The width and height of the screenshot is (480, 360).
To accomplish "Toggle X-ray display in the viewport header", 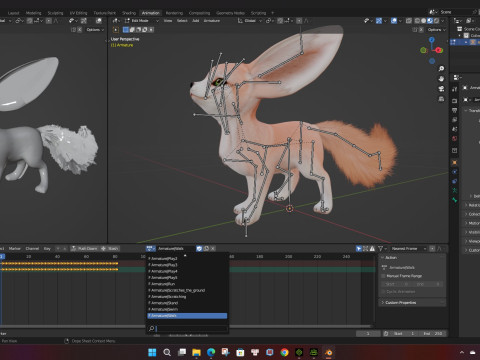I will click(409, 21).
